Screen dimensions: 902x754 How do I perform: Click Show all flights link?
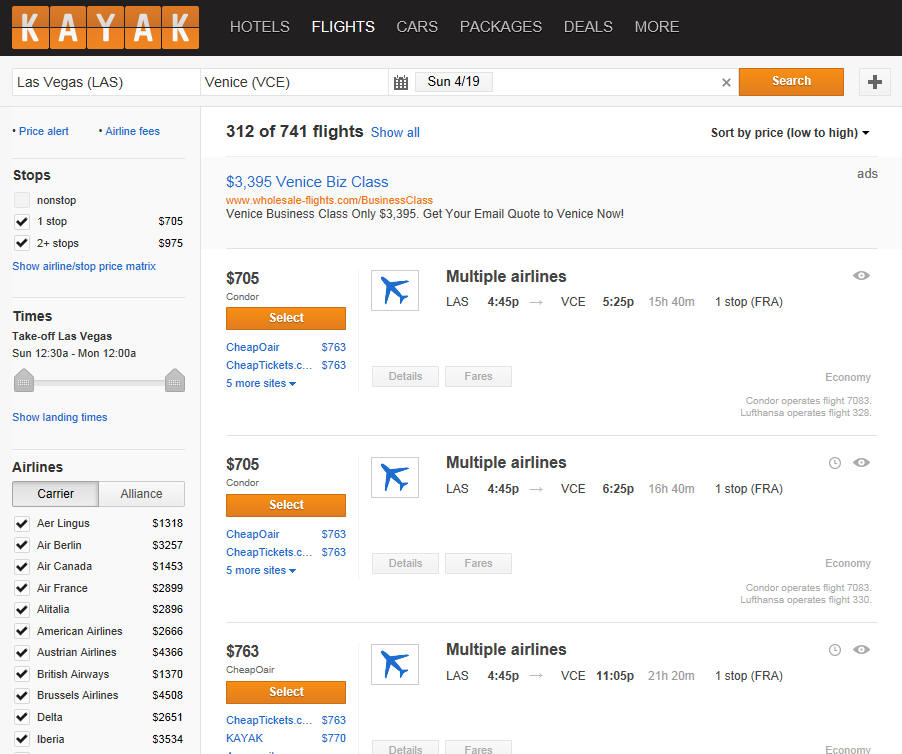(x=395, y=133)
